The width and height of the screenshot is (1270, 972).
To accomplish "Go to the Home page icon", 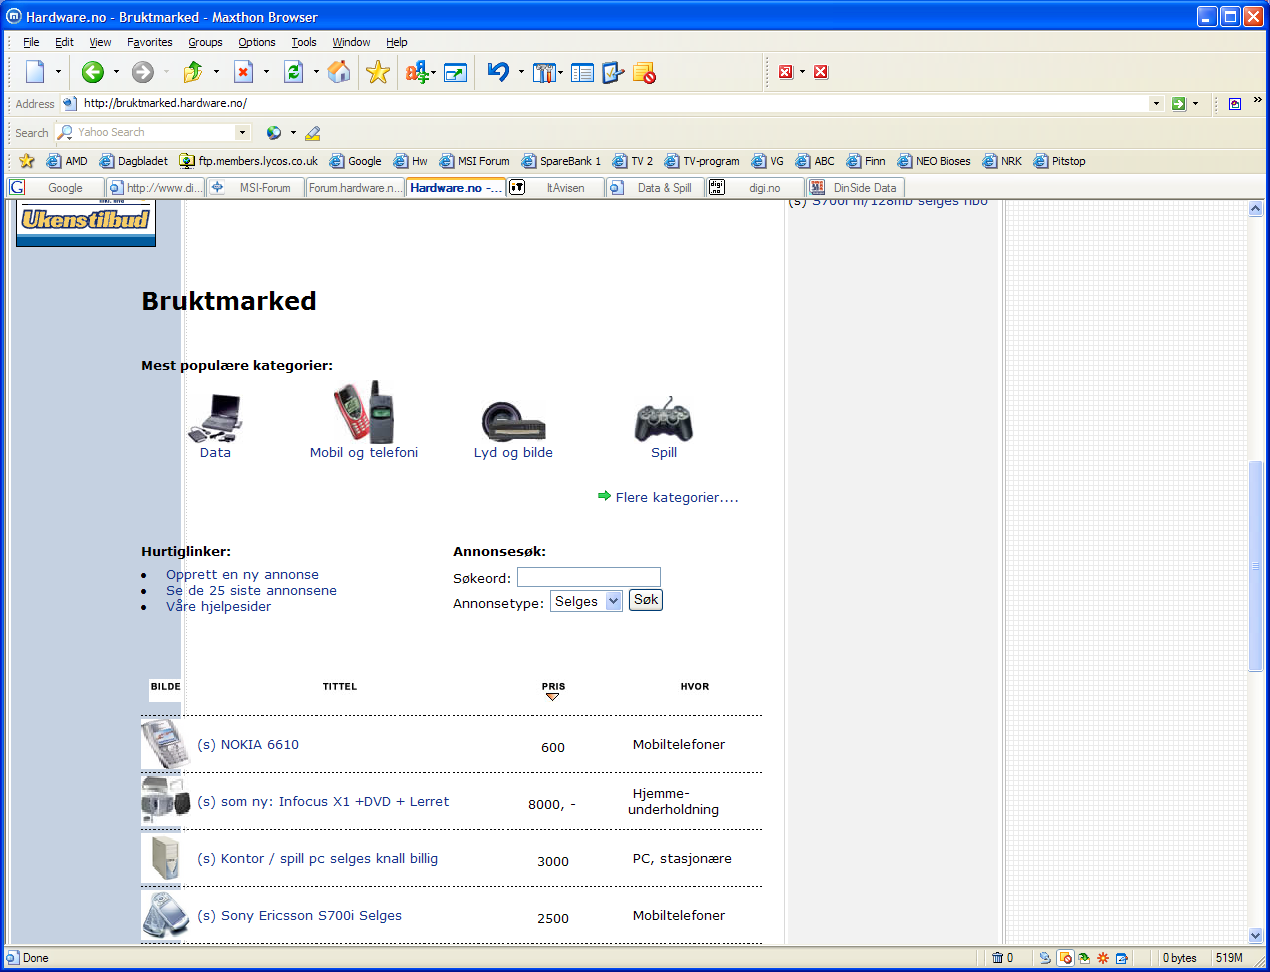I will click(339, 72).
